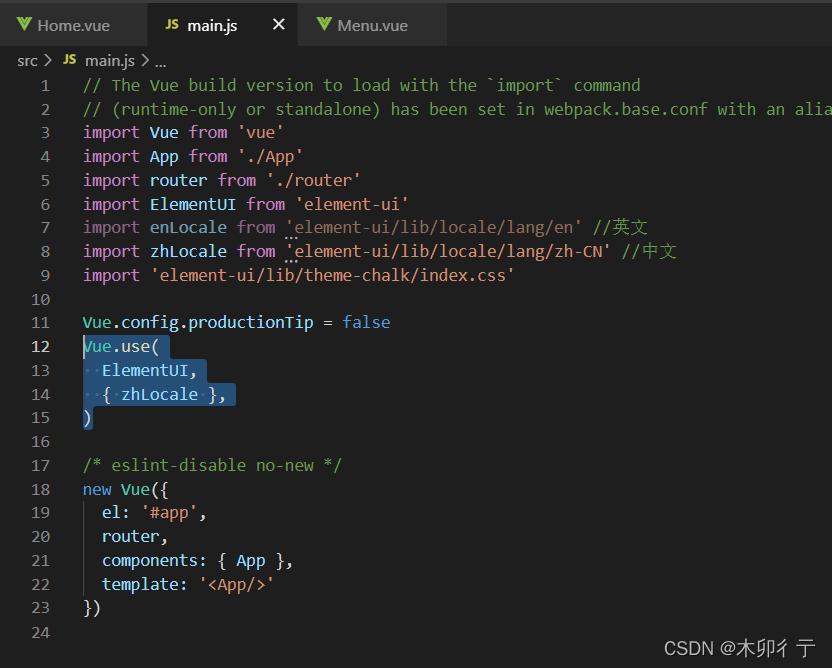This screenshot has height=668, width=832.
Task: Click productionTip on line 11
Action: pyautogui.click(x=250, y=322)
